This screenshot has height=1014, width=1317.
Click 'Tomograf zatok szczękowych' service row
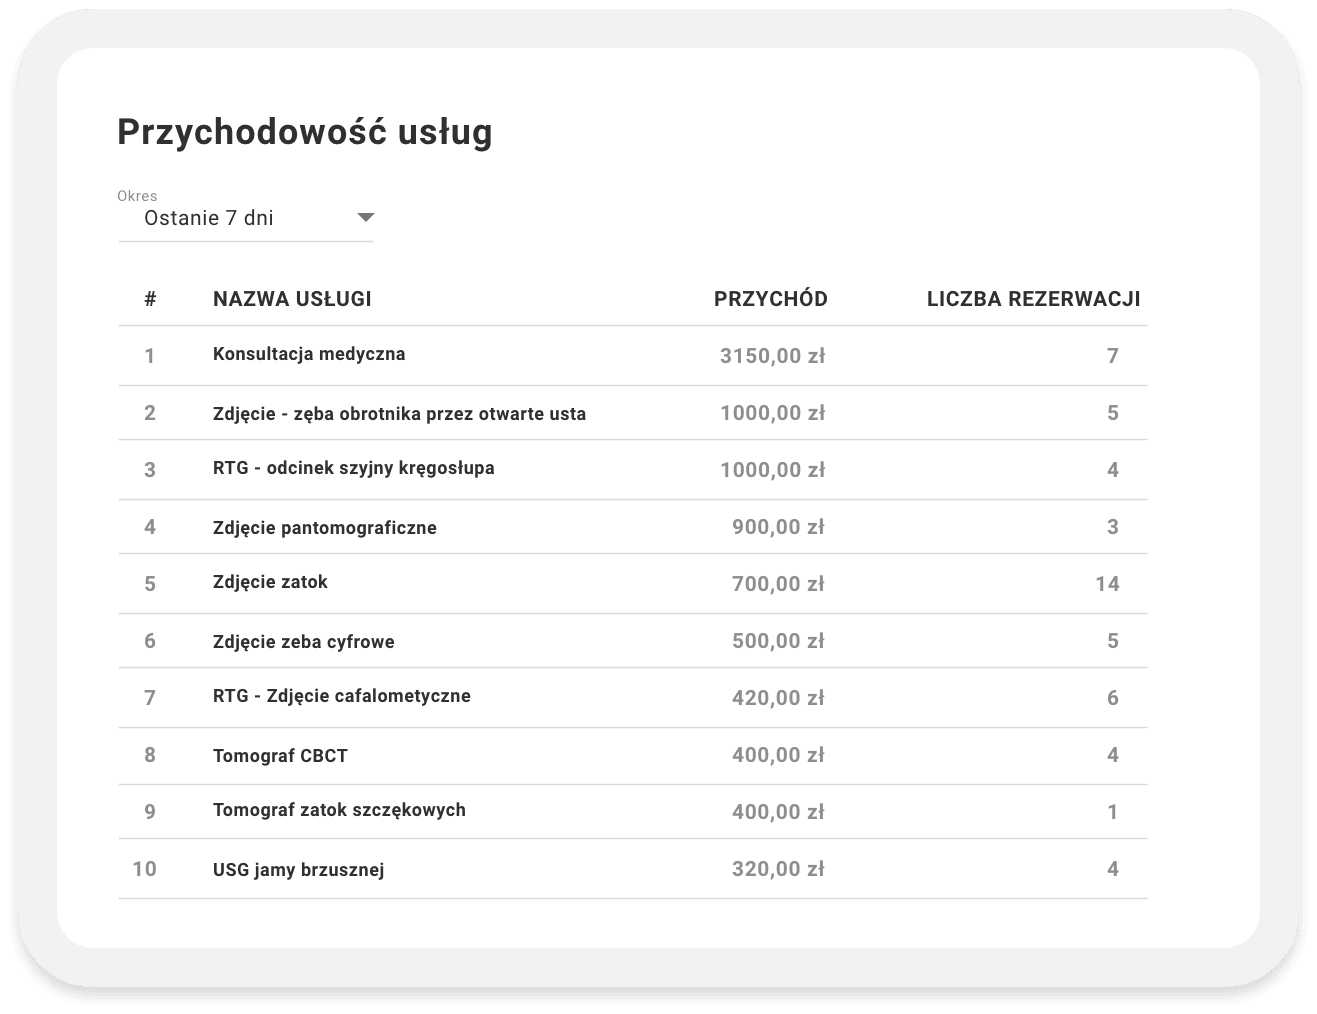tap(339, 810)
